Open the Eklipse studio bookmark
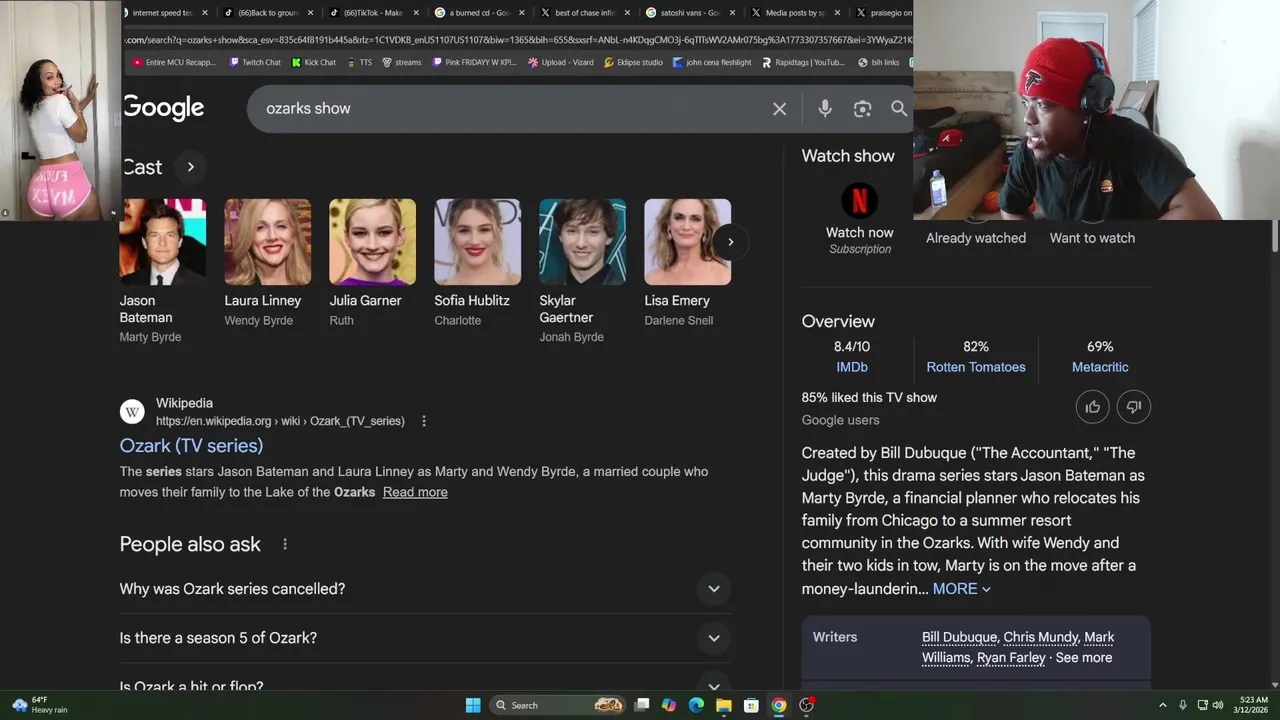 [x=632, y=62]
